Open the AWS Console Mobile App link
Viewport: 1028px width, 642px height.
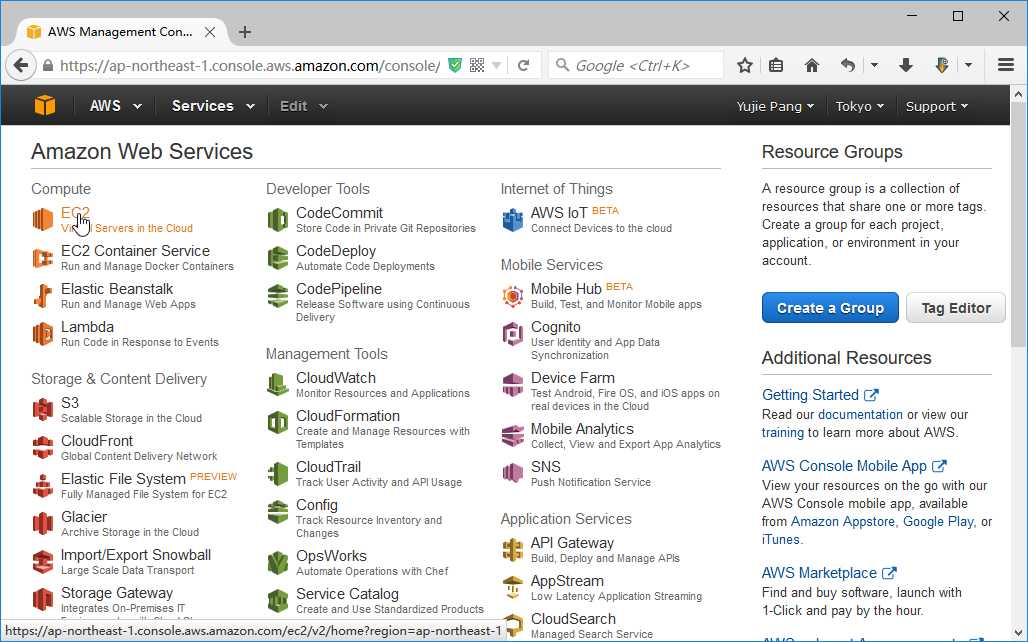point(854,466)
